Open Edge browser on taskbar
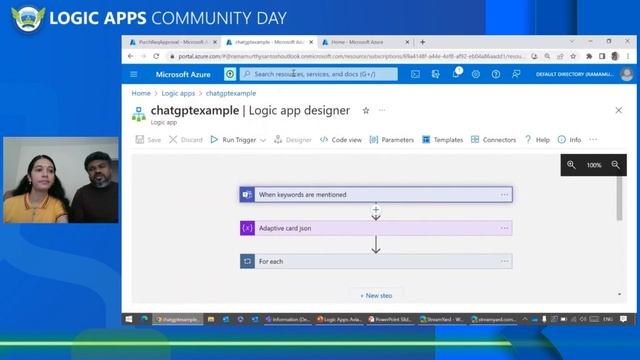 pyautogui.click(x=144, y=319)
